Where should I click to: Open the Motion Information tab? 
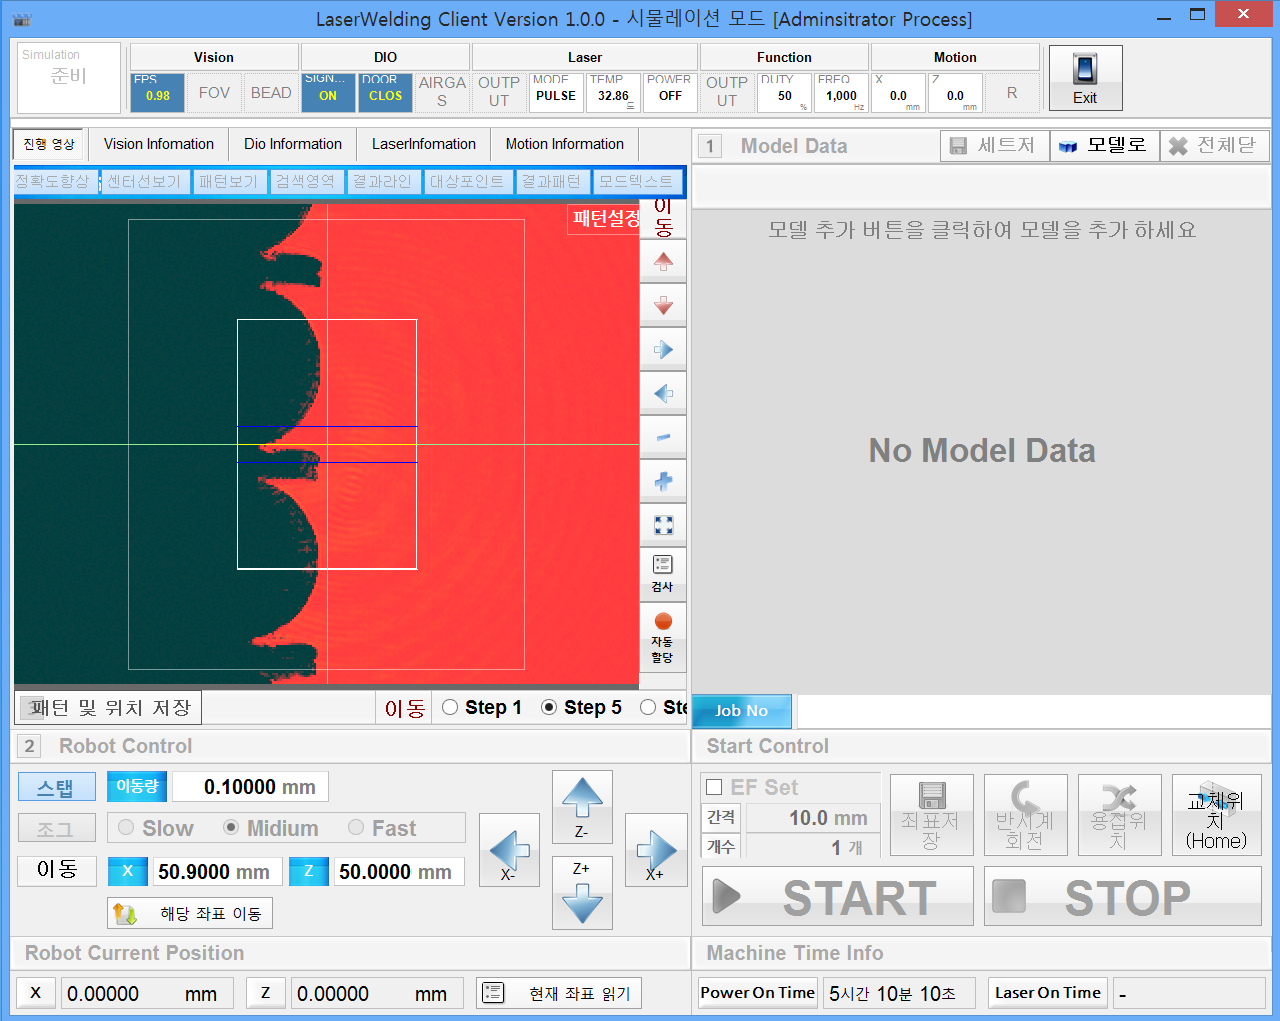[x=564, y=144]
